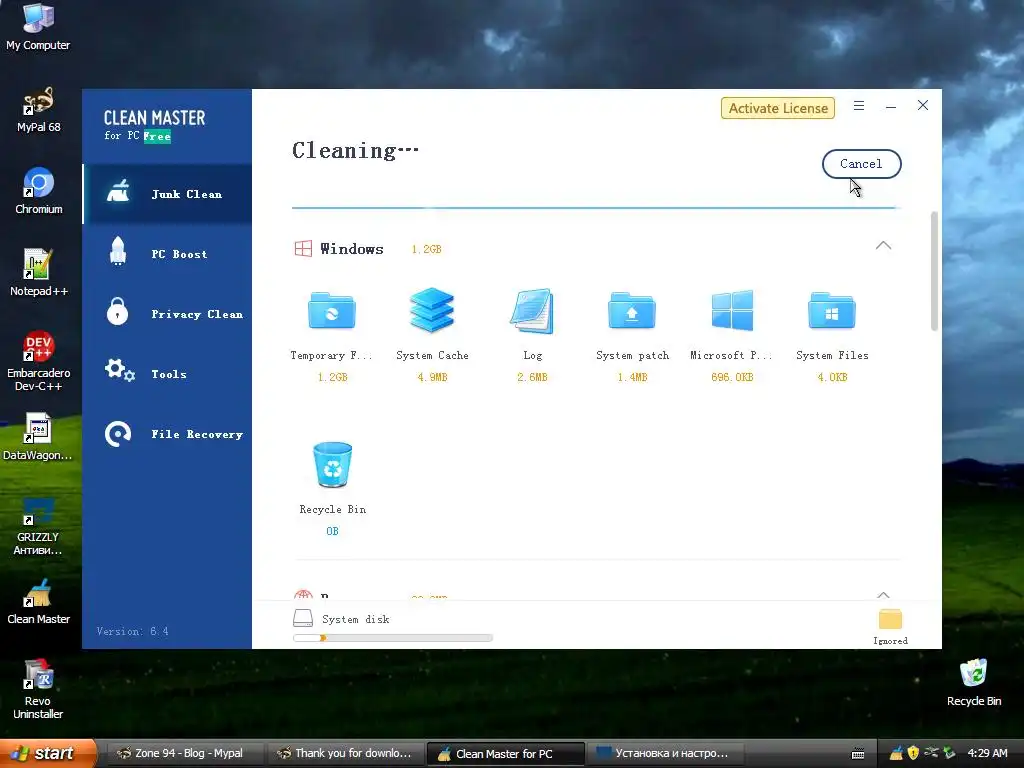Select MyPal 68 desktop icon
This screenshot has width=1024, height=768.
(39, 110)
